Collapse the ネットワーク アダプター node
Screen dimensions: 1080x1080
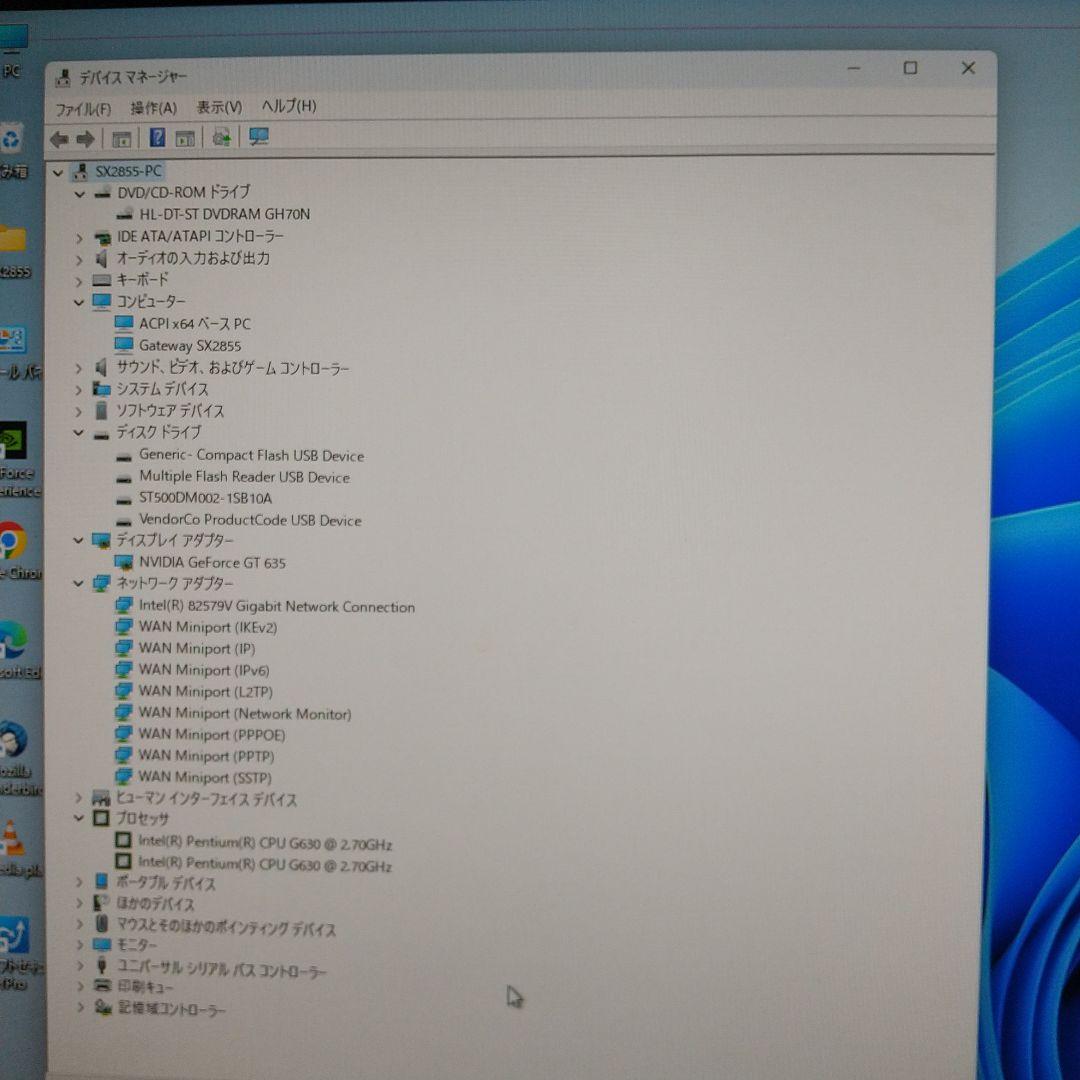(x=80, y=584)
